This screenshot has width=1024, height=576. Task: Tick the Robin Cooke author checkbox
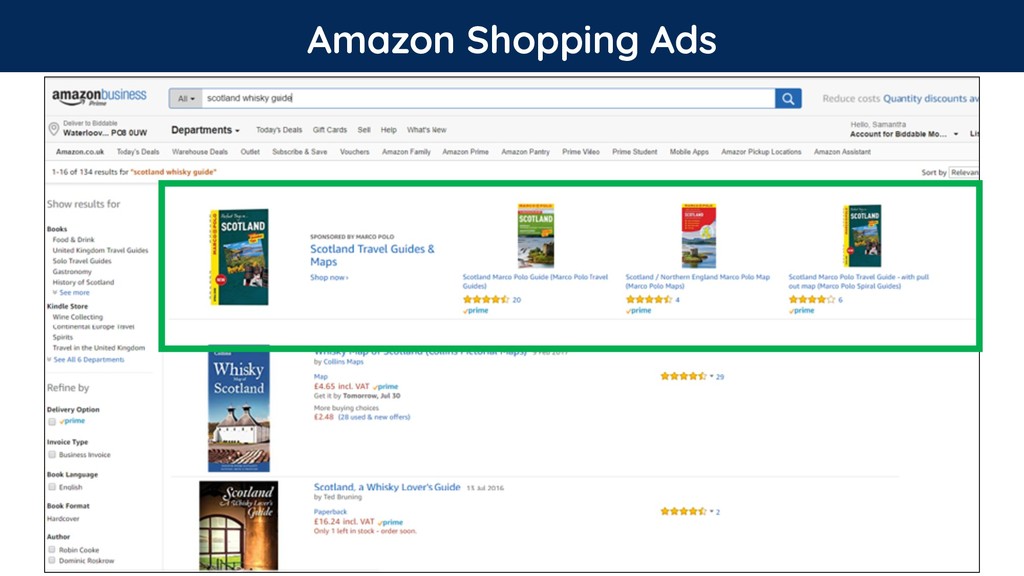52,550
